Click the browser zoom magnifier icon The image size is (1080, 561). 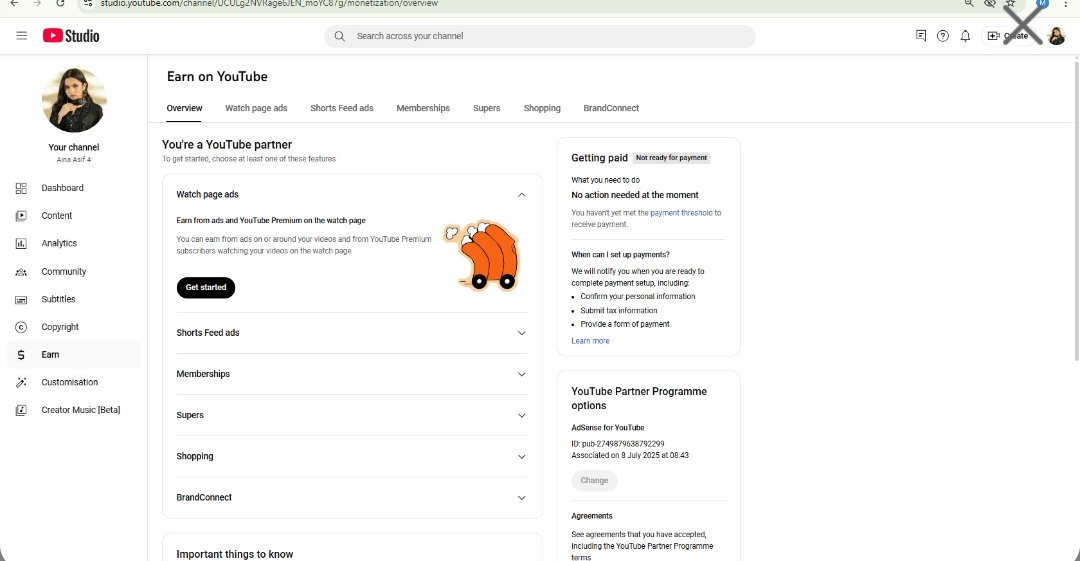[x=969, y=3]
